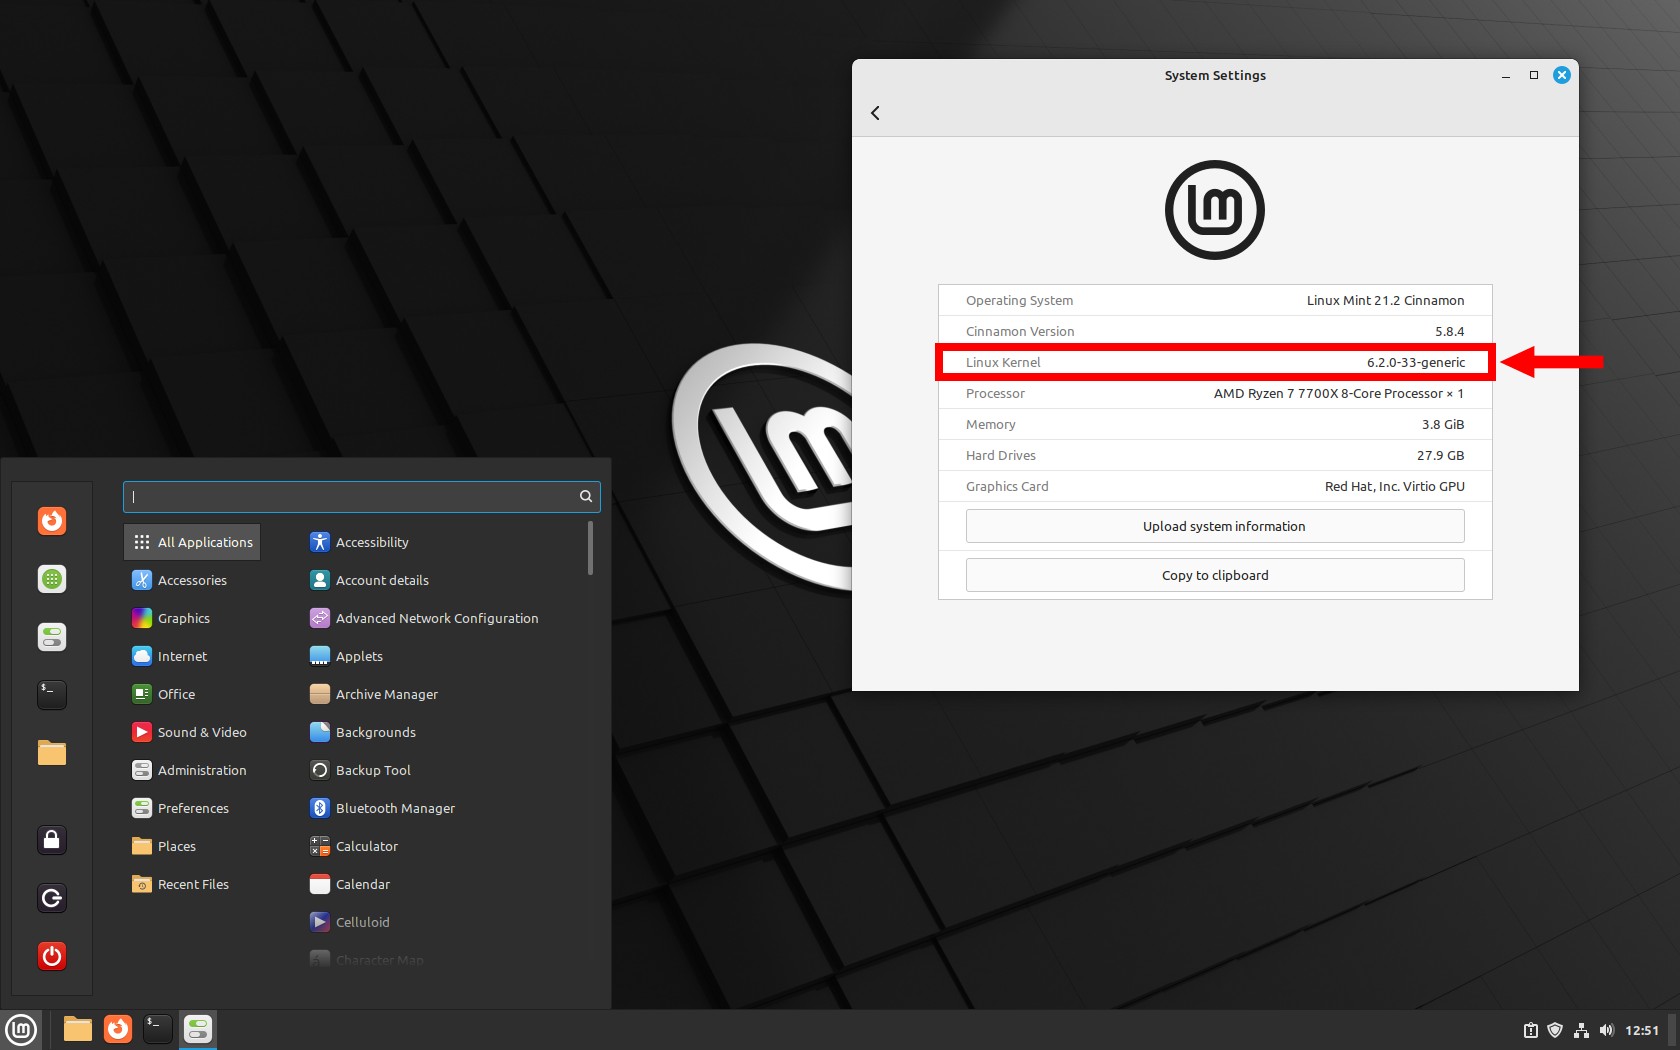Open System Settings toggle icon in favorites sidebar
Screen dimensions: 1680x1050
pyautogui.click(x=52, y=637)
